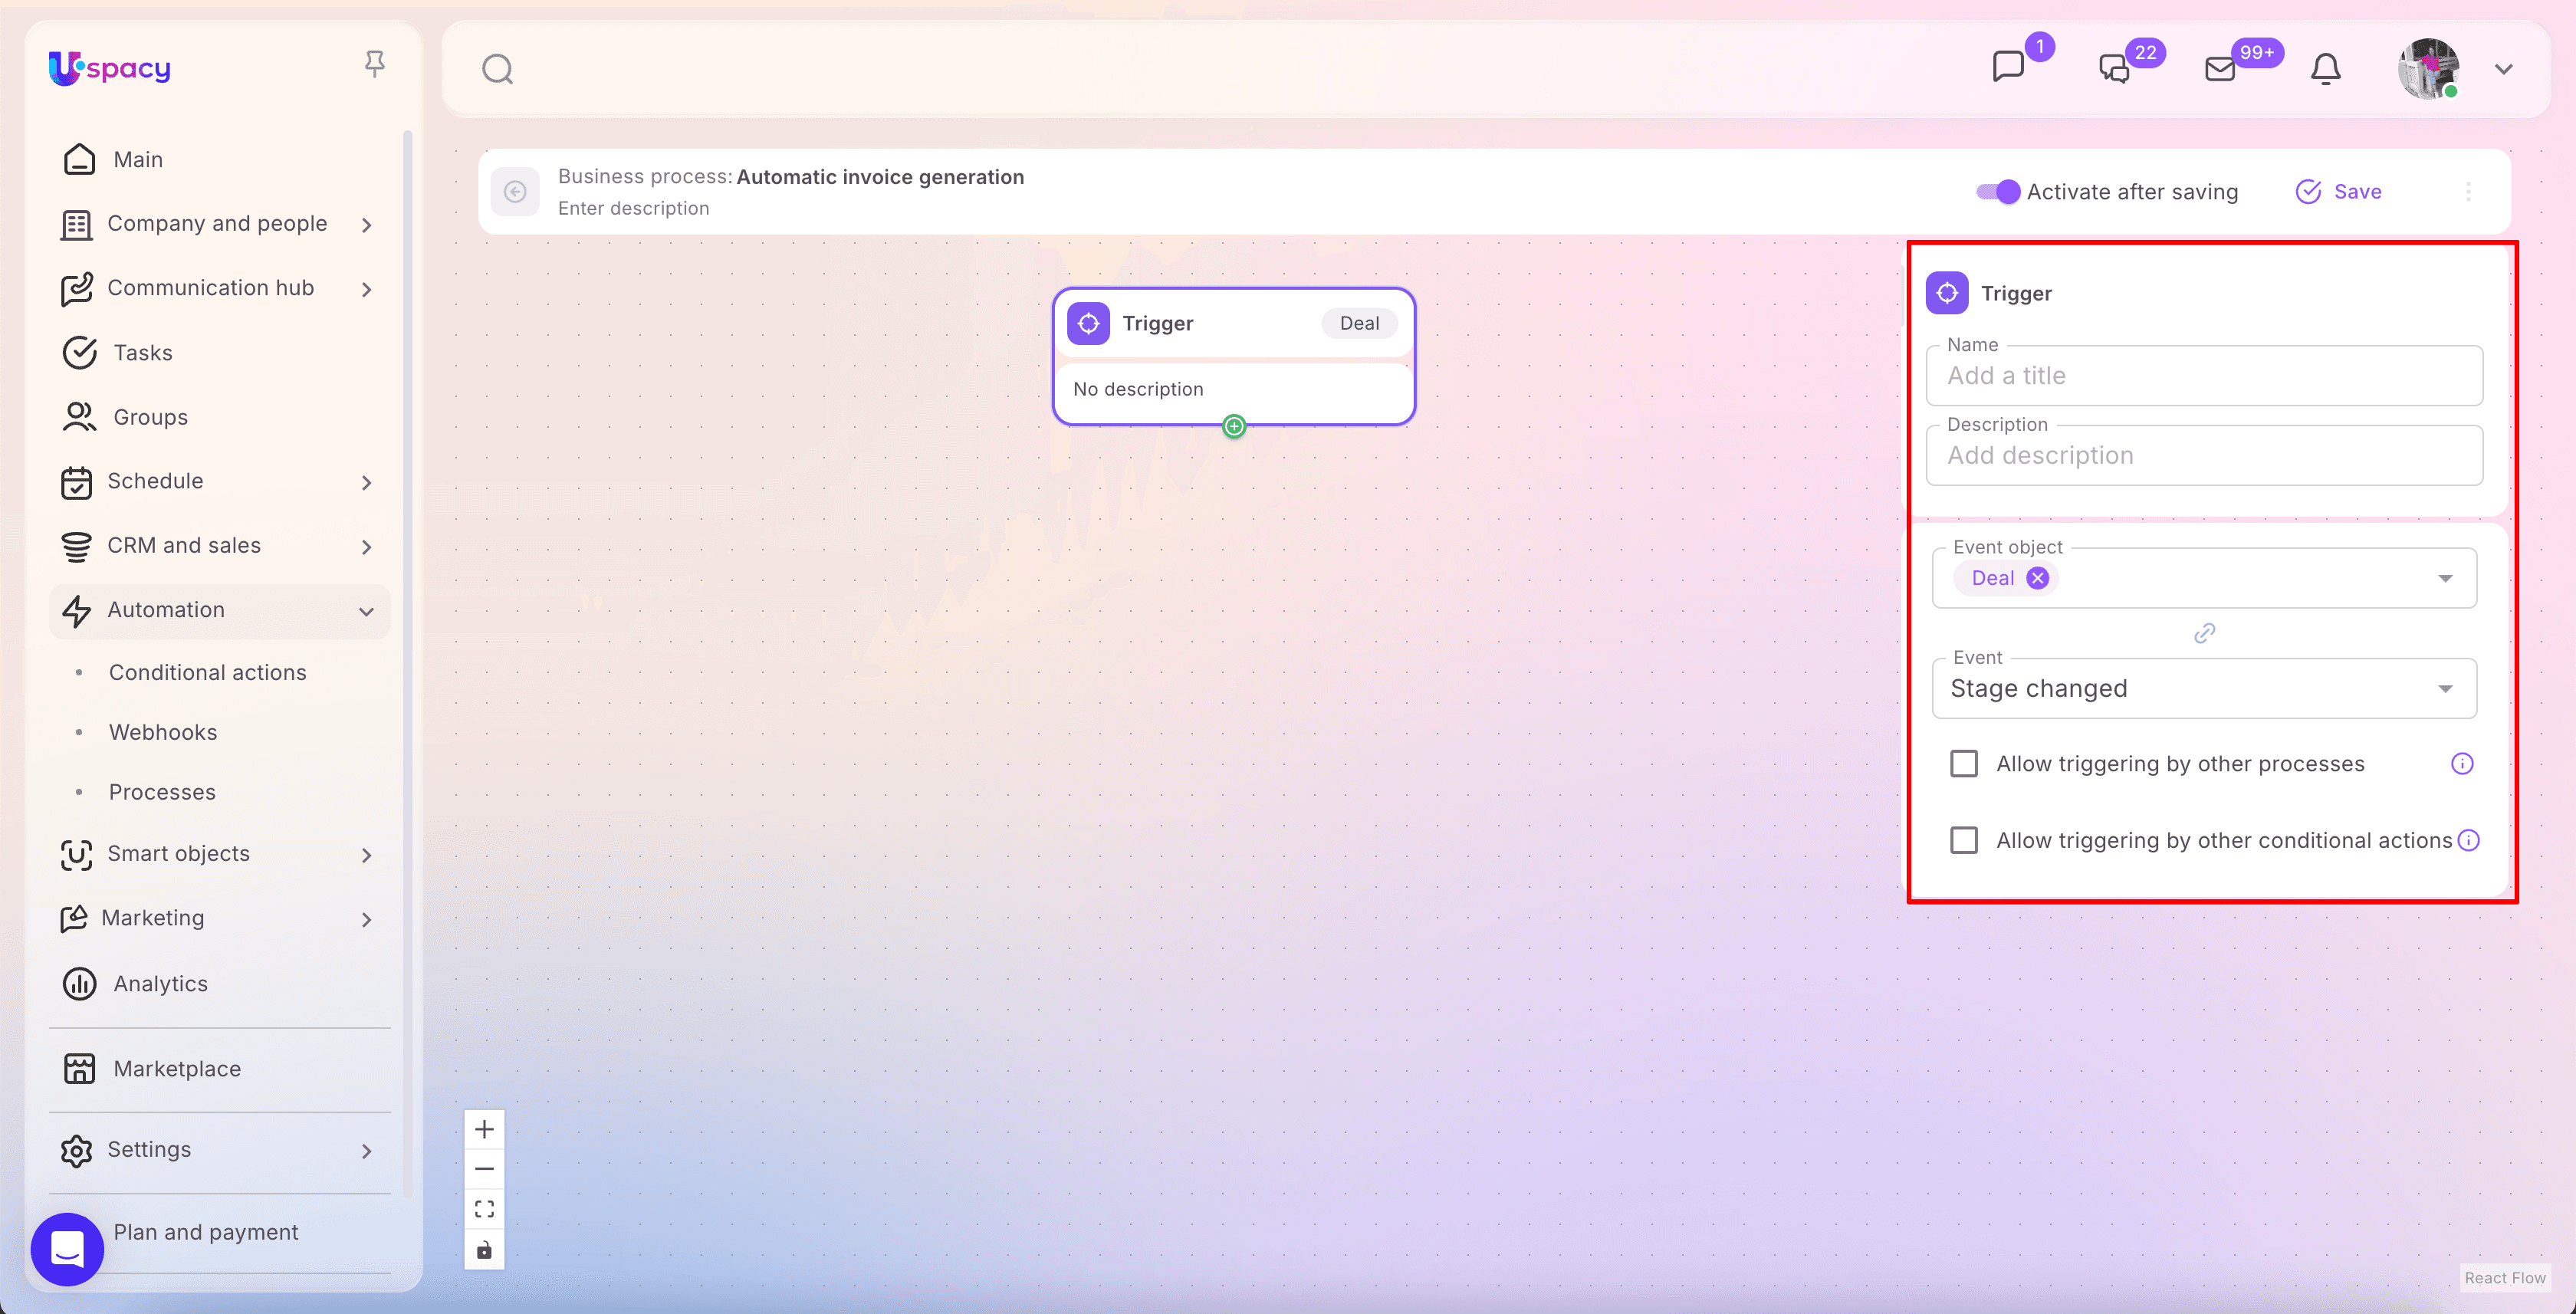Image resolution: width=2576 pixels, height=1314 pixels.
Task: Save the business process
Action: point(2338,191)
